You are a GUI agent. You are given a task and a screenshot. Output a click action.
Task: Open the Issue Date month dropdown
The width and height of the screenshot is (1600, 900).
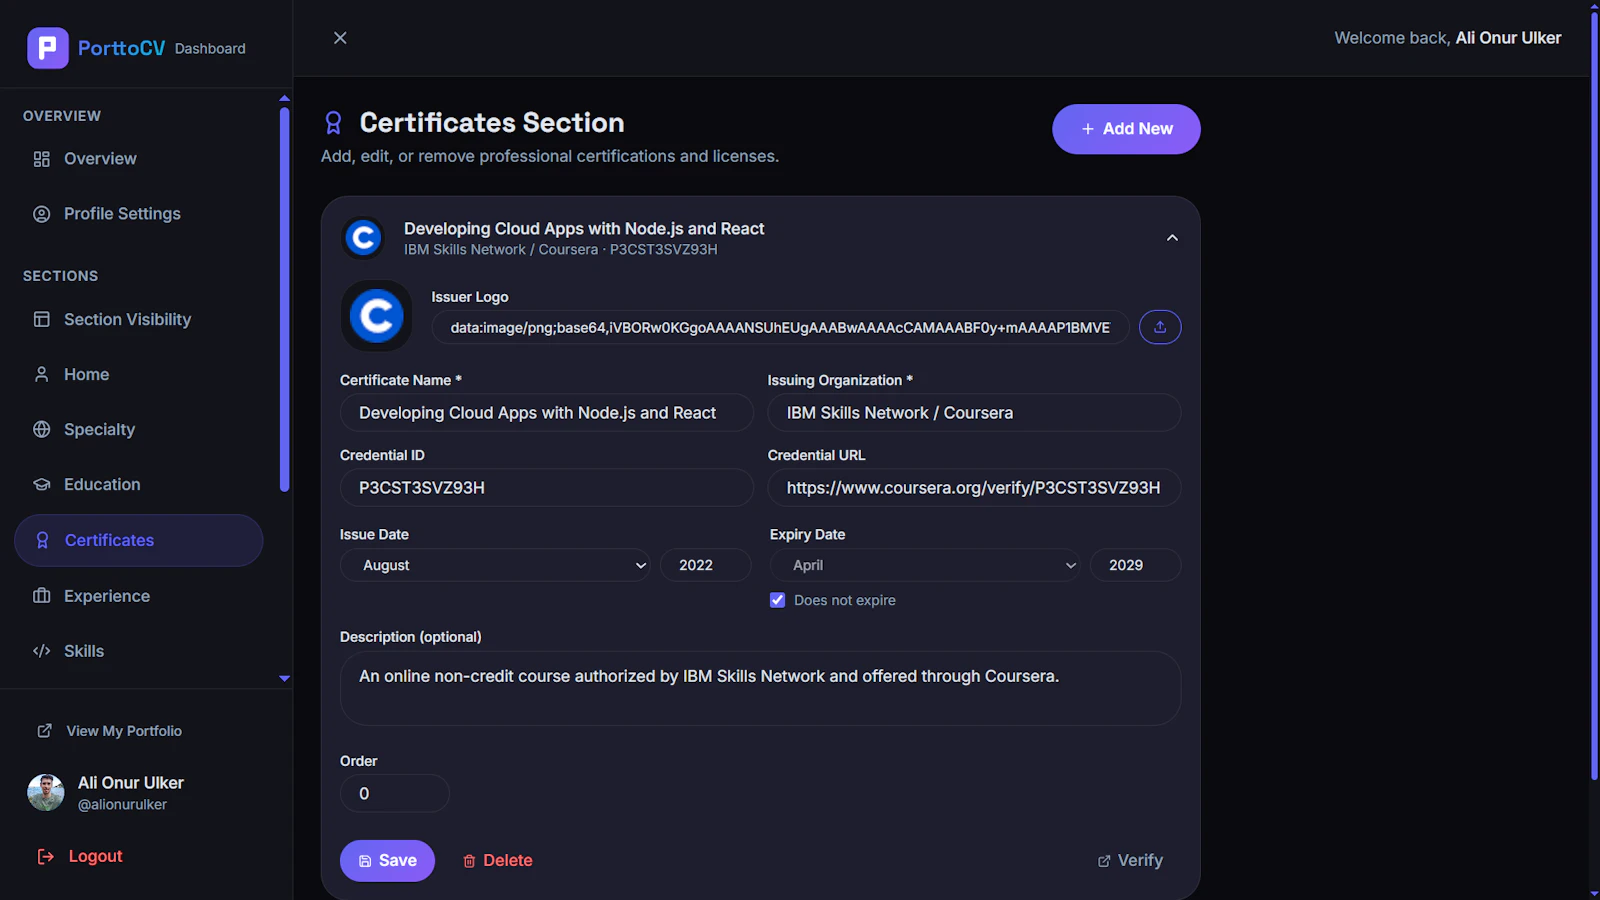495,565
